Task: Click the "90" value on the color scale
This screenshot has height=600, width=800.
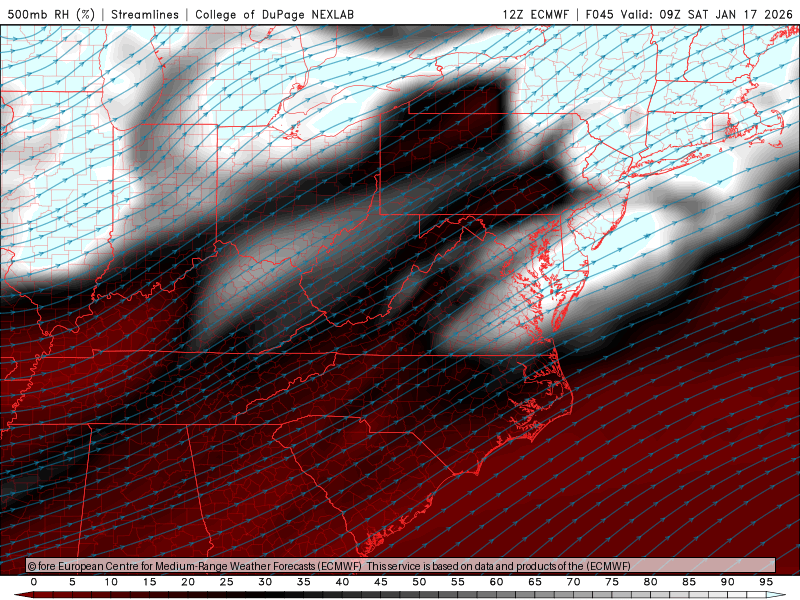Action: [x=728, y=582]
